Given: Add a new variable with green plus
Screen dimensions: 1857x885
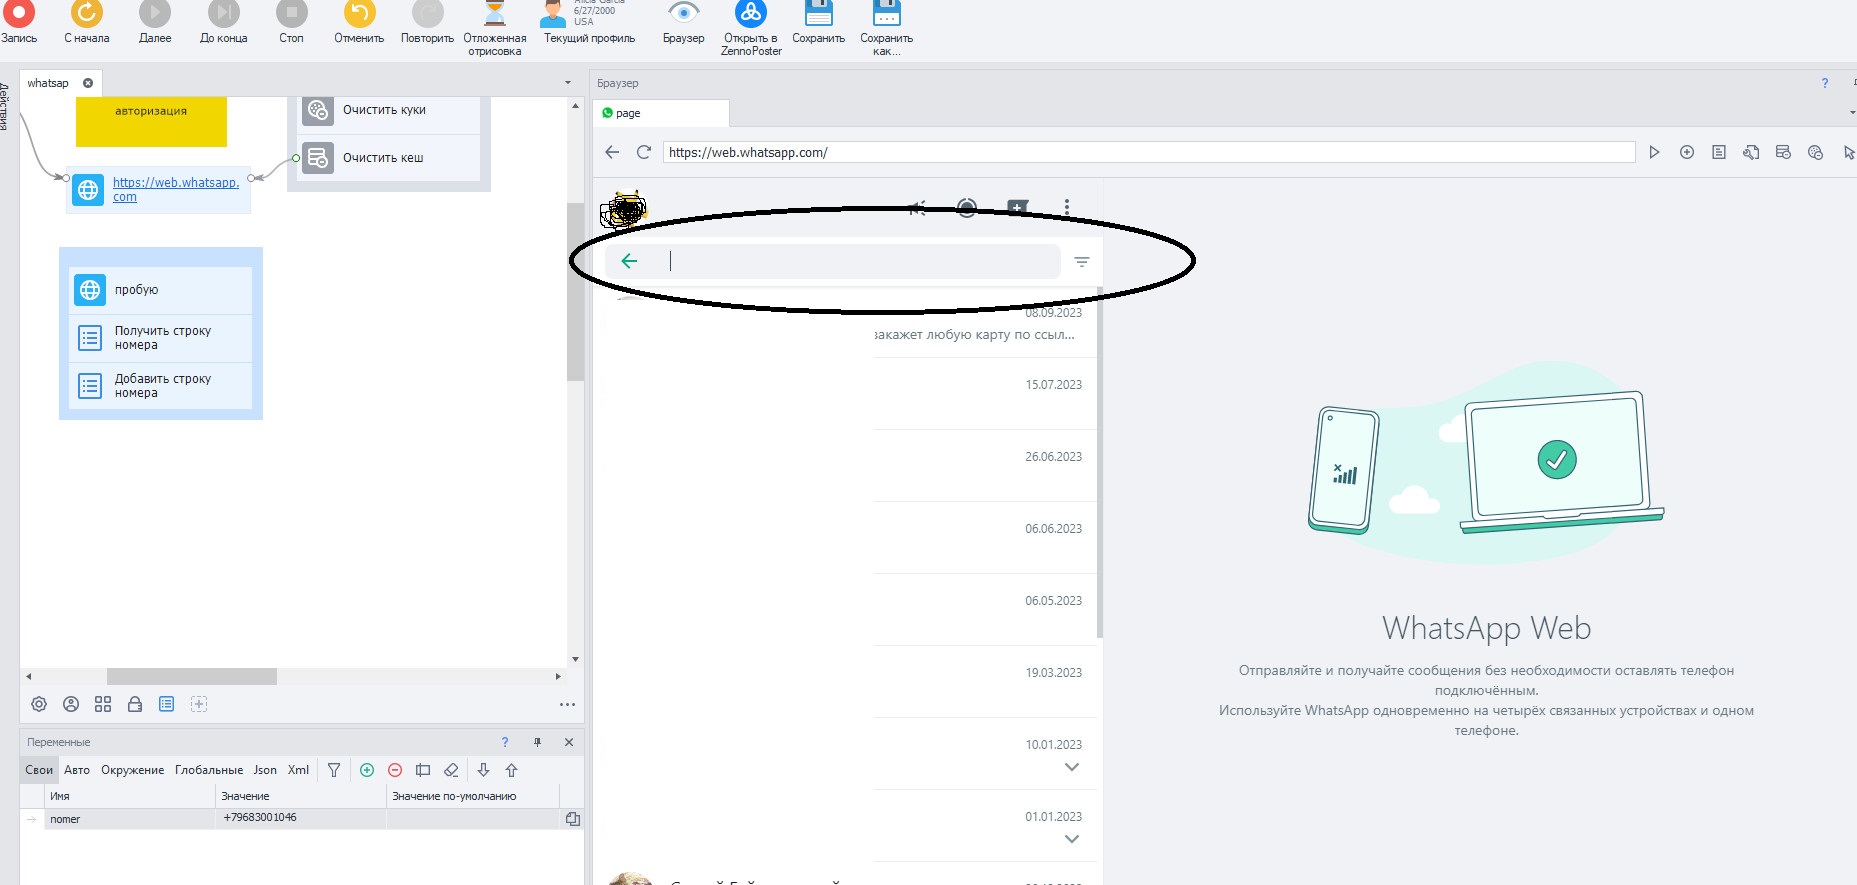Looking at the screenshot, I should [x=367, y=770].
